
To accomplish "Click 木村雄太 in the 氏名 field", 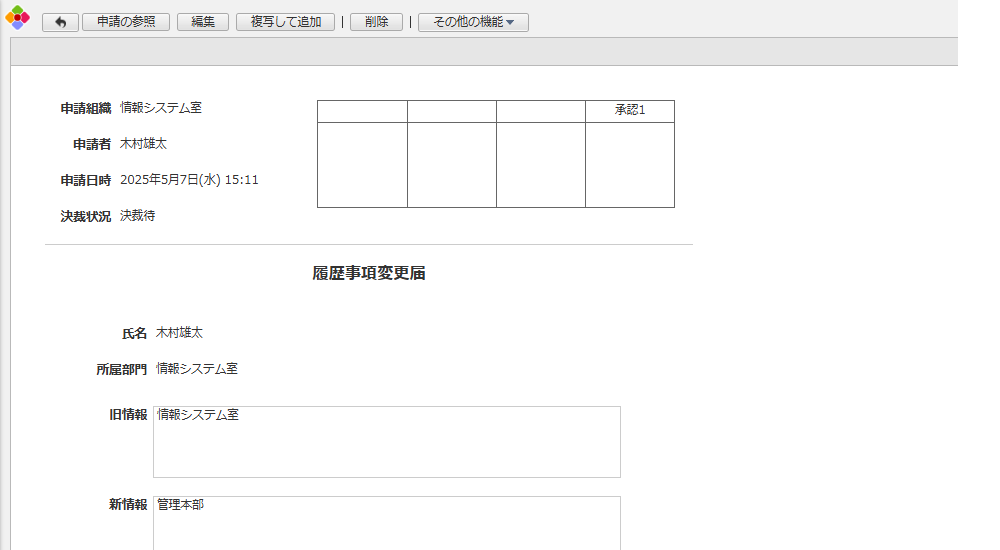I will click(x=179, y=333).
